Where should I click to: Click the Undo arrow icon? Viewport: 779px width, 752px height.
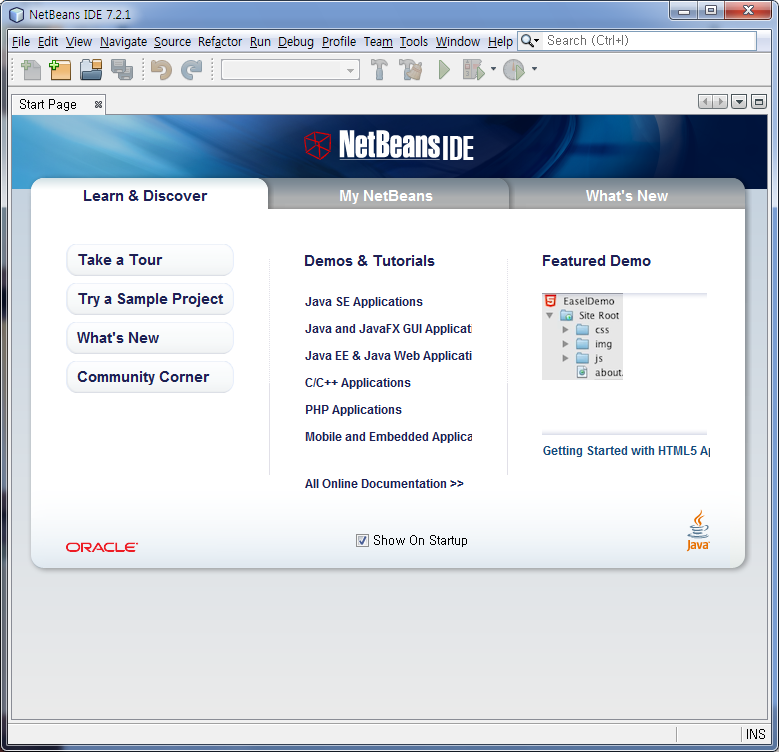[161, 70]
